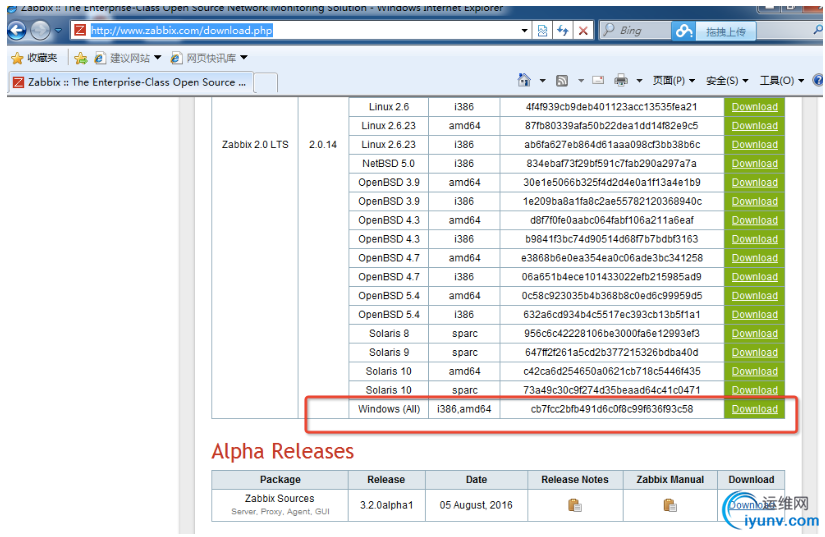Click the NetBSD 5.0 platform cell
The image size is (825, 537).
point(389,164)
